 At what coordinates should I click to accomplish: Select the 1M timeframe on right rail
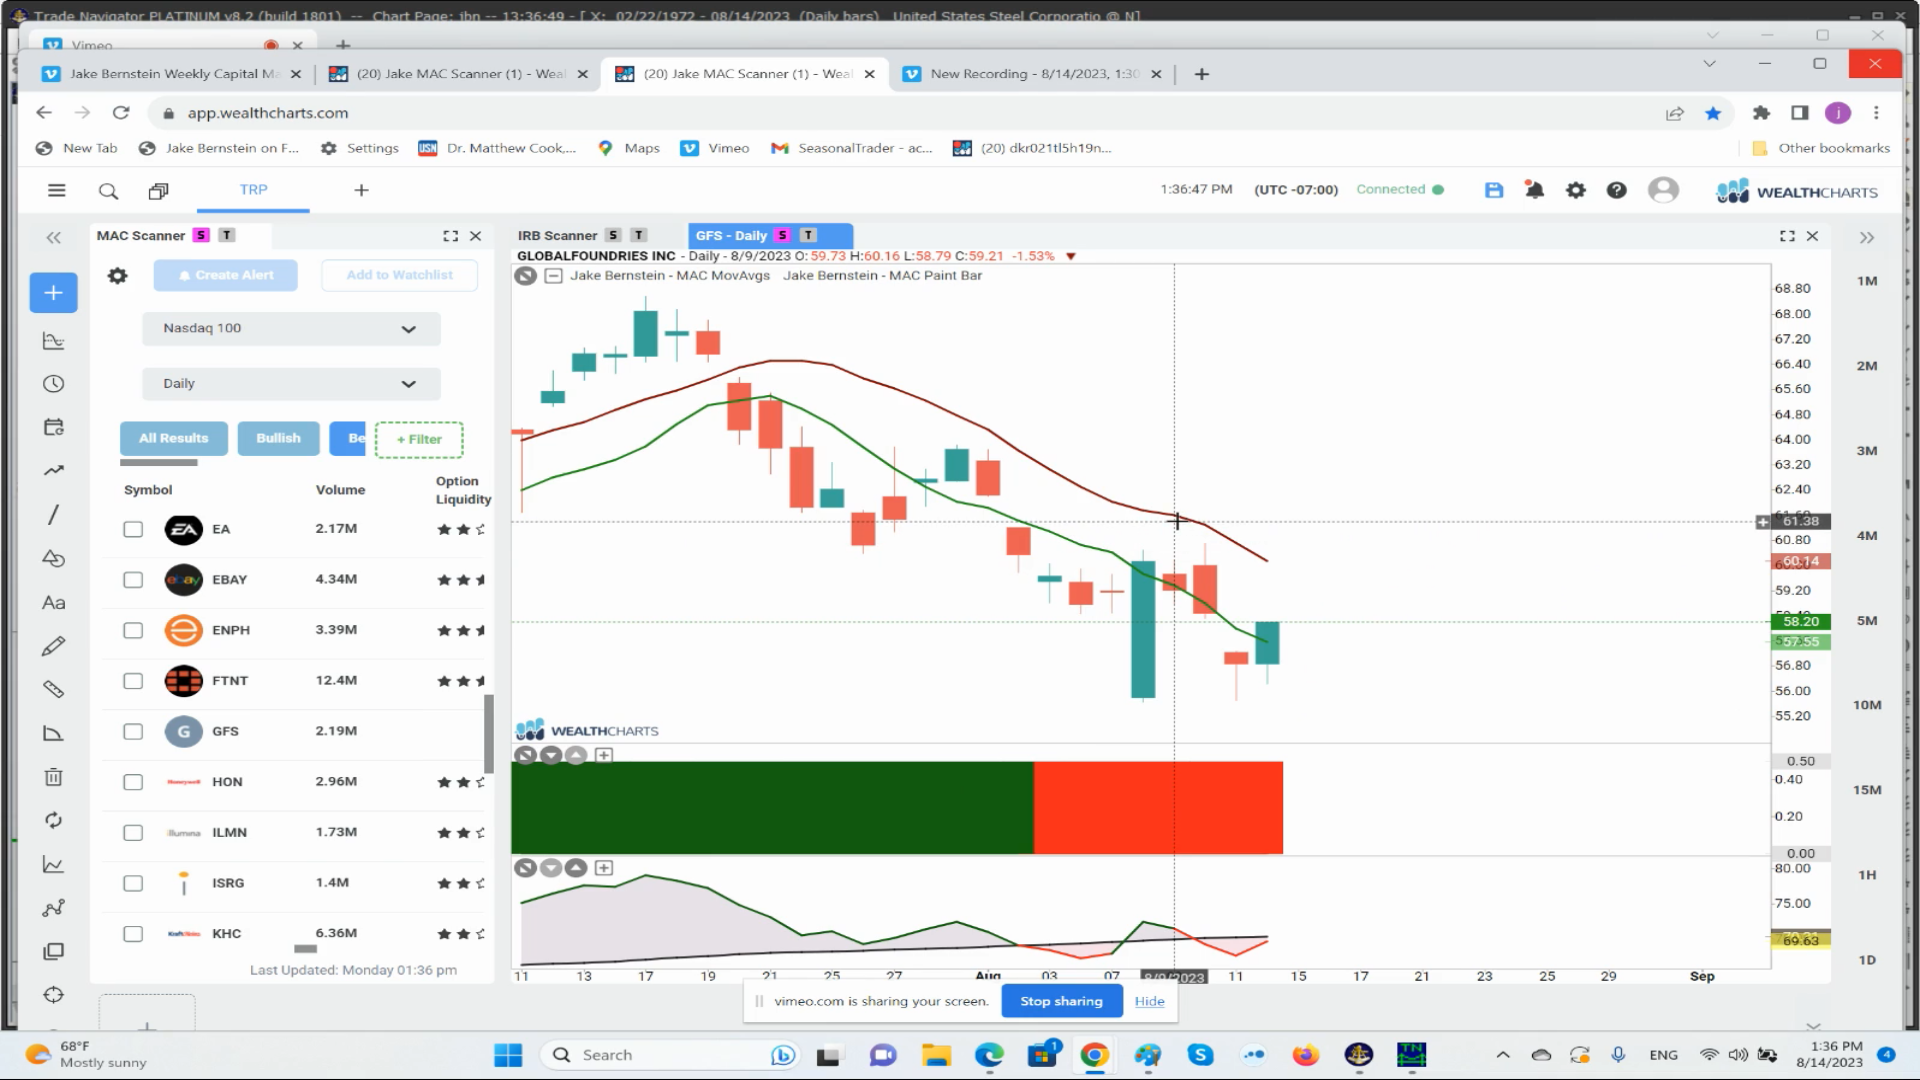click(1867, 282)
